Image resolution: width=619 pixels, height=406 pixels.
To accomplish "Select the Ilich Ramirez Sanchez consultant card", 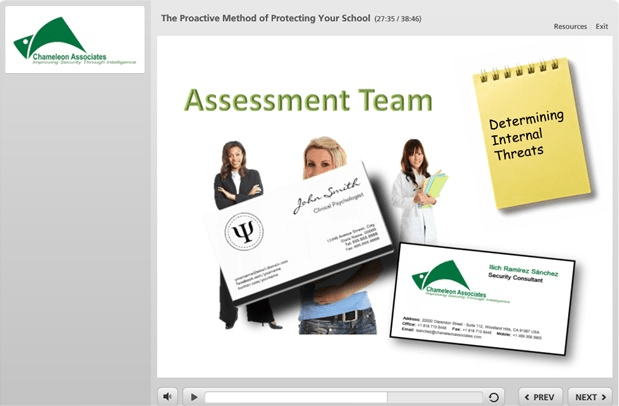I will [x=481, y=295].
